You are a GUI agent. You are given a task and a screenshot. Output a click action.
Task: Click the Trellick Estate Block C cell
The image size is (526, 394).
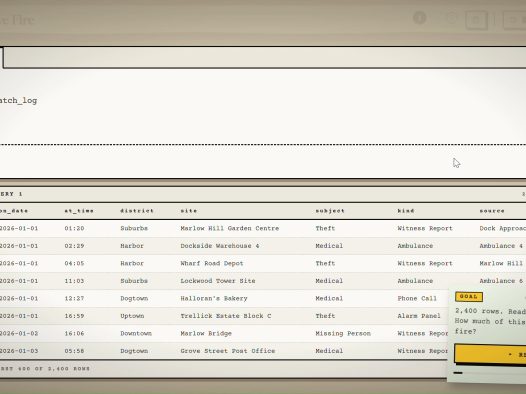[226, 316]
